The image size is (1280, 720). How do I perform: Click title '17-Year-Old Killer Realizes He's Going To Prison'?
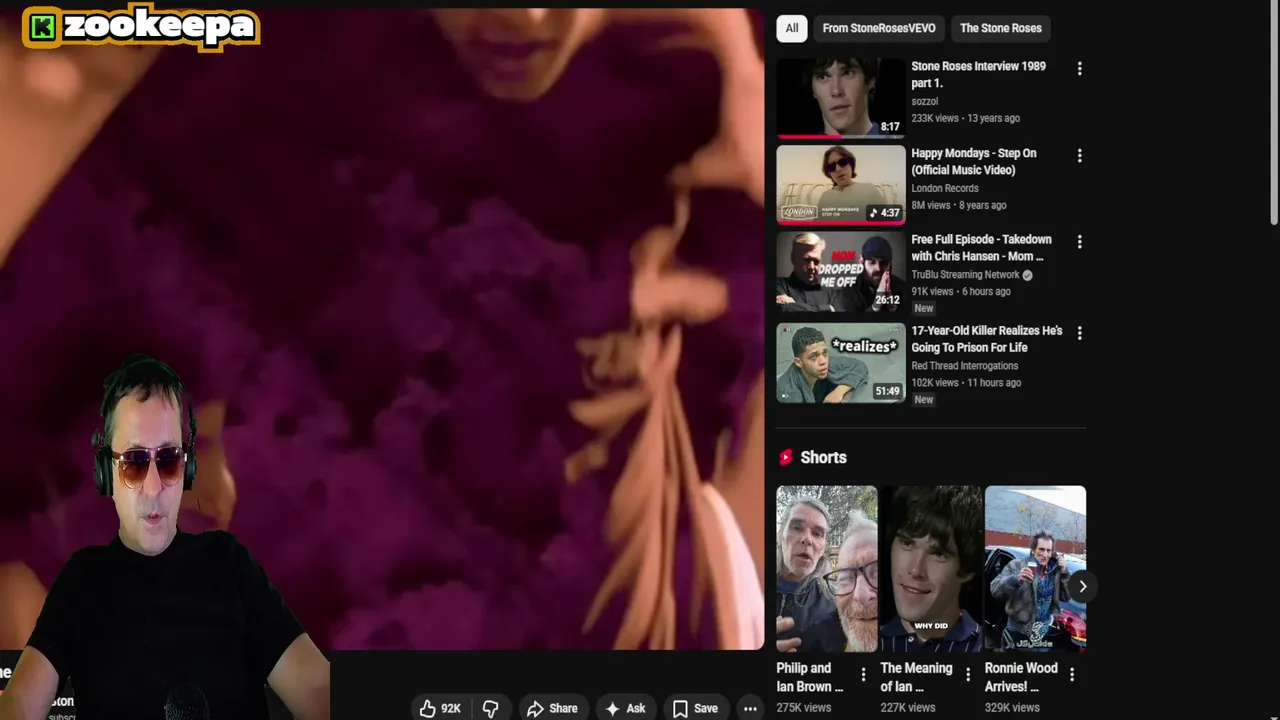click(x=987, y=338)
